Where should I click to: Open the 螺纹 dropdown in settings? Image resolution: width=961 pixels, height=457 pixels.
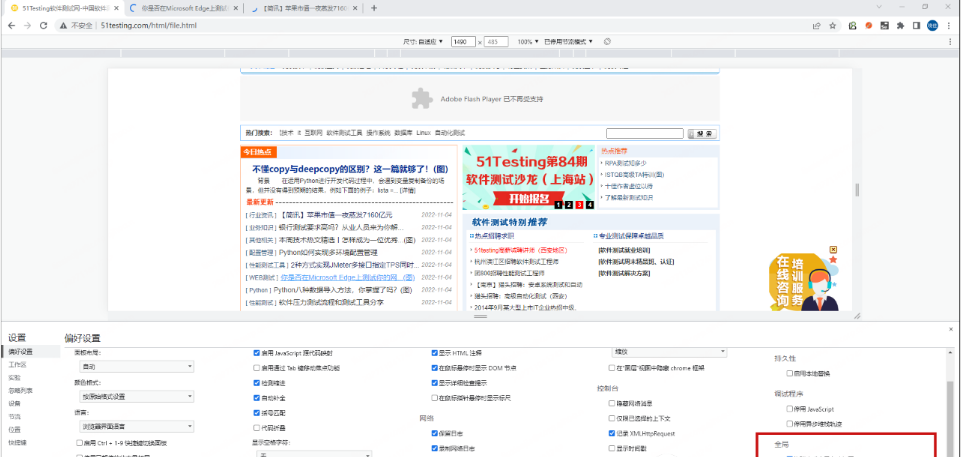click(x=669, y=352)
